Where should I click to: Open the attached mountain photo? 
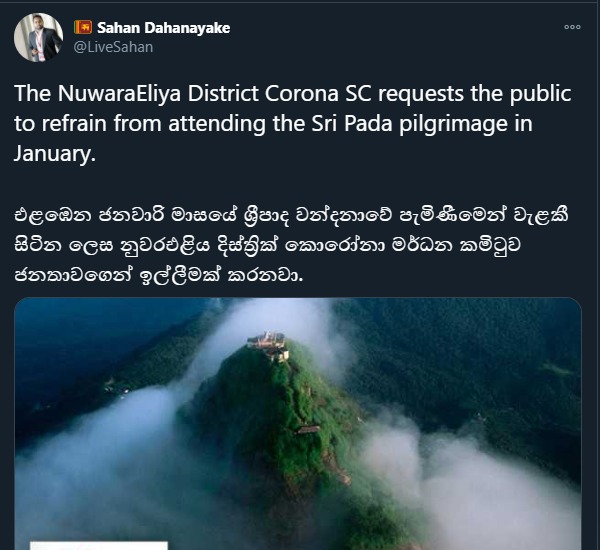coord(298,424)
